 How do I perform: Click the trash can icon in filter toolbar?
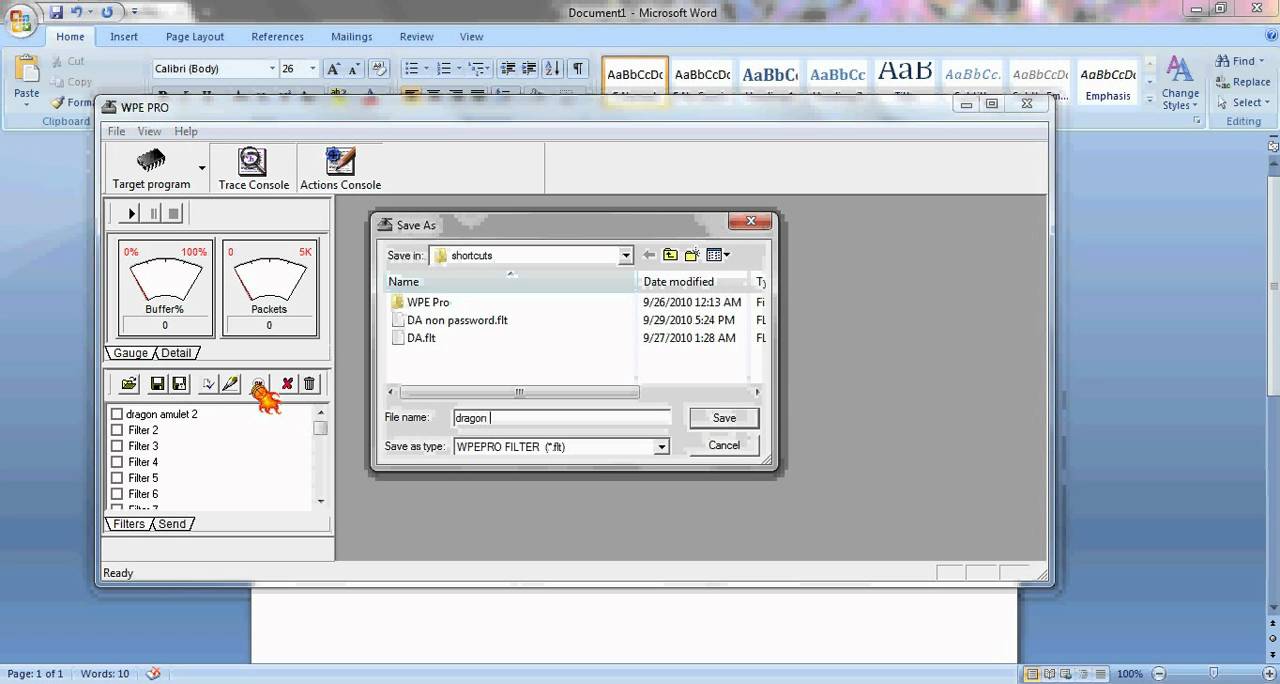(309, 384)
